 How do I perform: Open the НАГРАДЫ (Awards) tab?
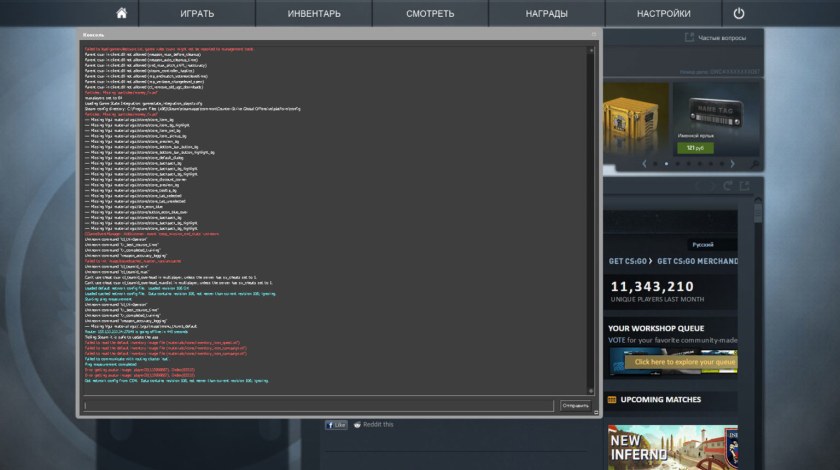547,14
